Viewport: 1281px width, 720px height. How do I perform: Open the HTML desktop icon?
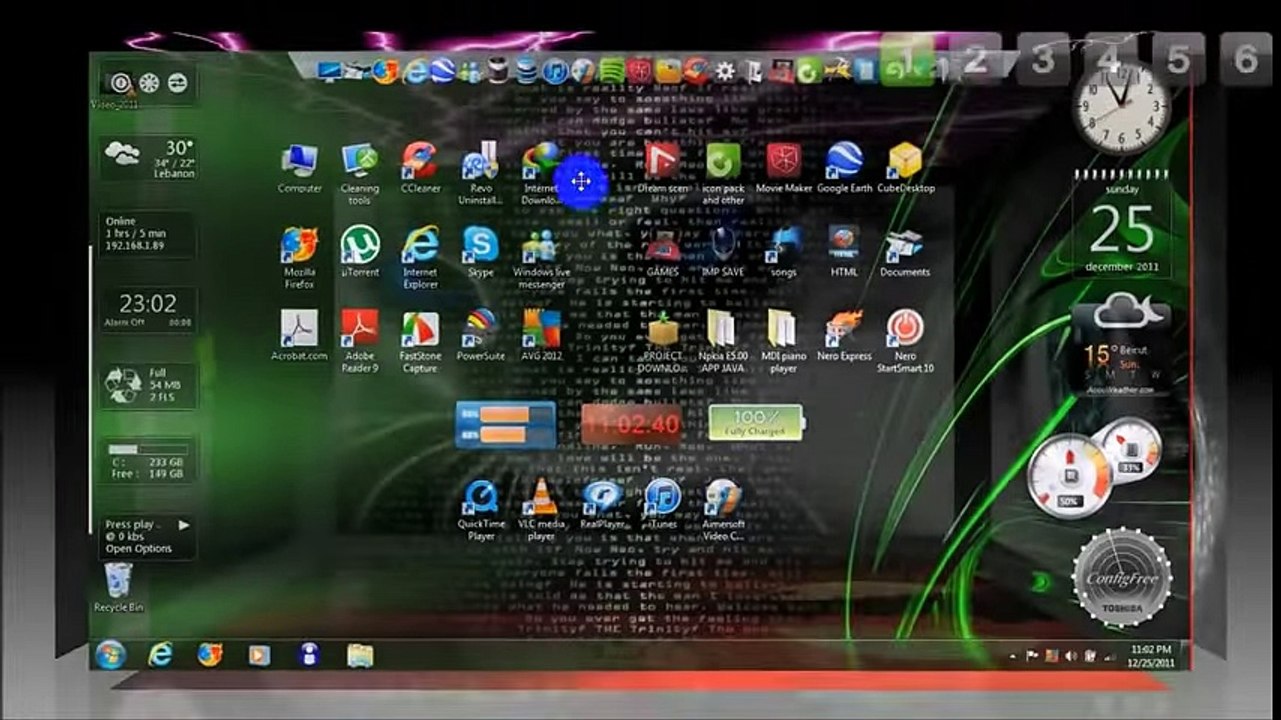(x=844, y=251)
